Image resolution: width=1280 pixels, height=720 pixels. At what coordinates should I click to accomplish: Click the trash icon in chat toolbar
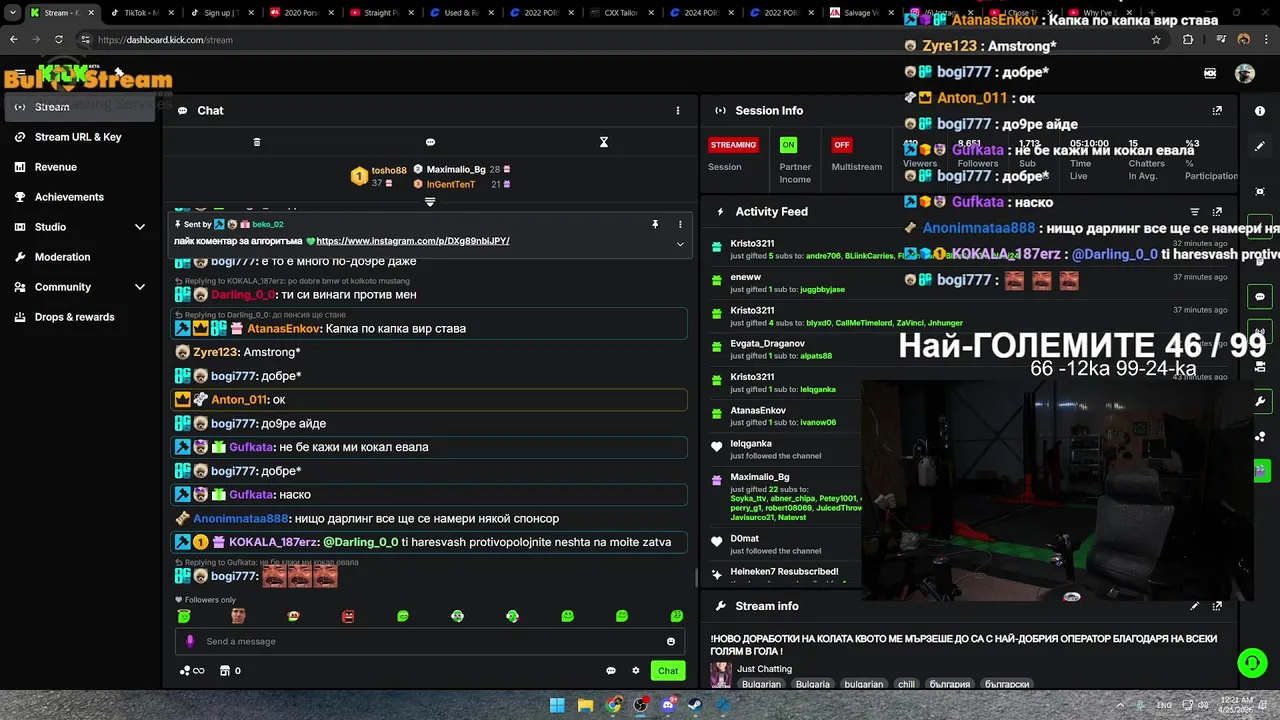tap(257, 142)
